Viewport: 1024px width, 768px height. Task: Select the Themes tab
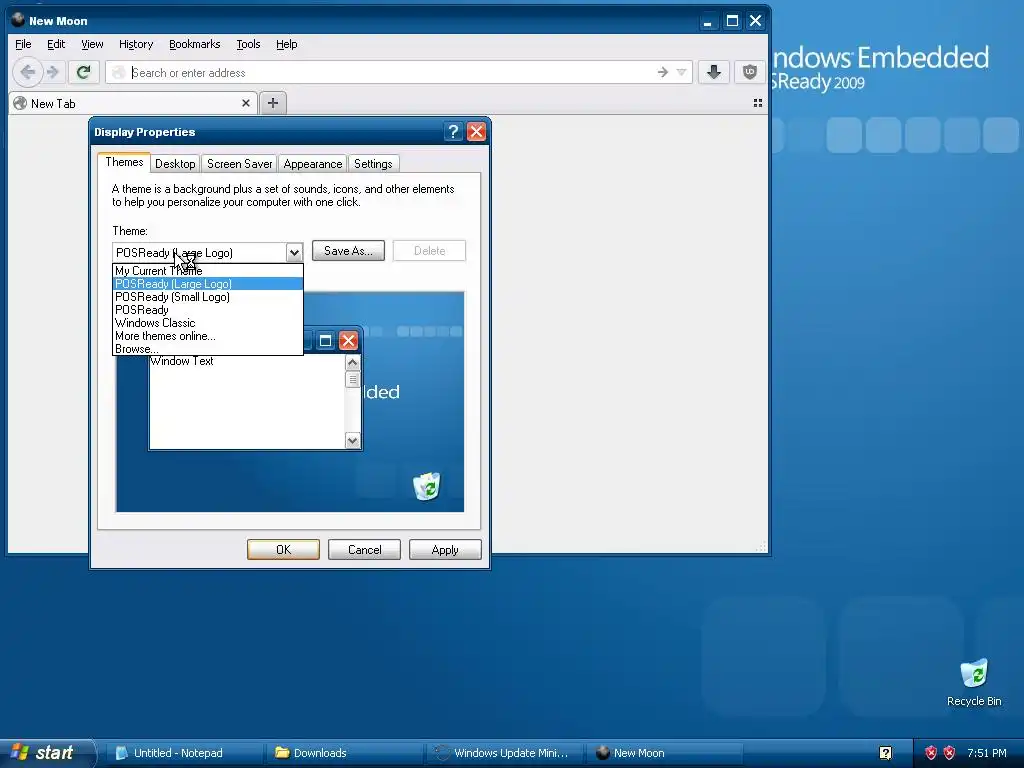point(124,162)
